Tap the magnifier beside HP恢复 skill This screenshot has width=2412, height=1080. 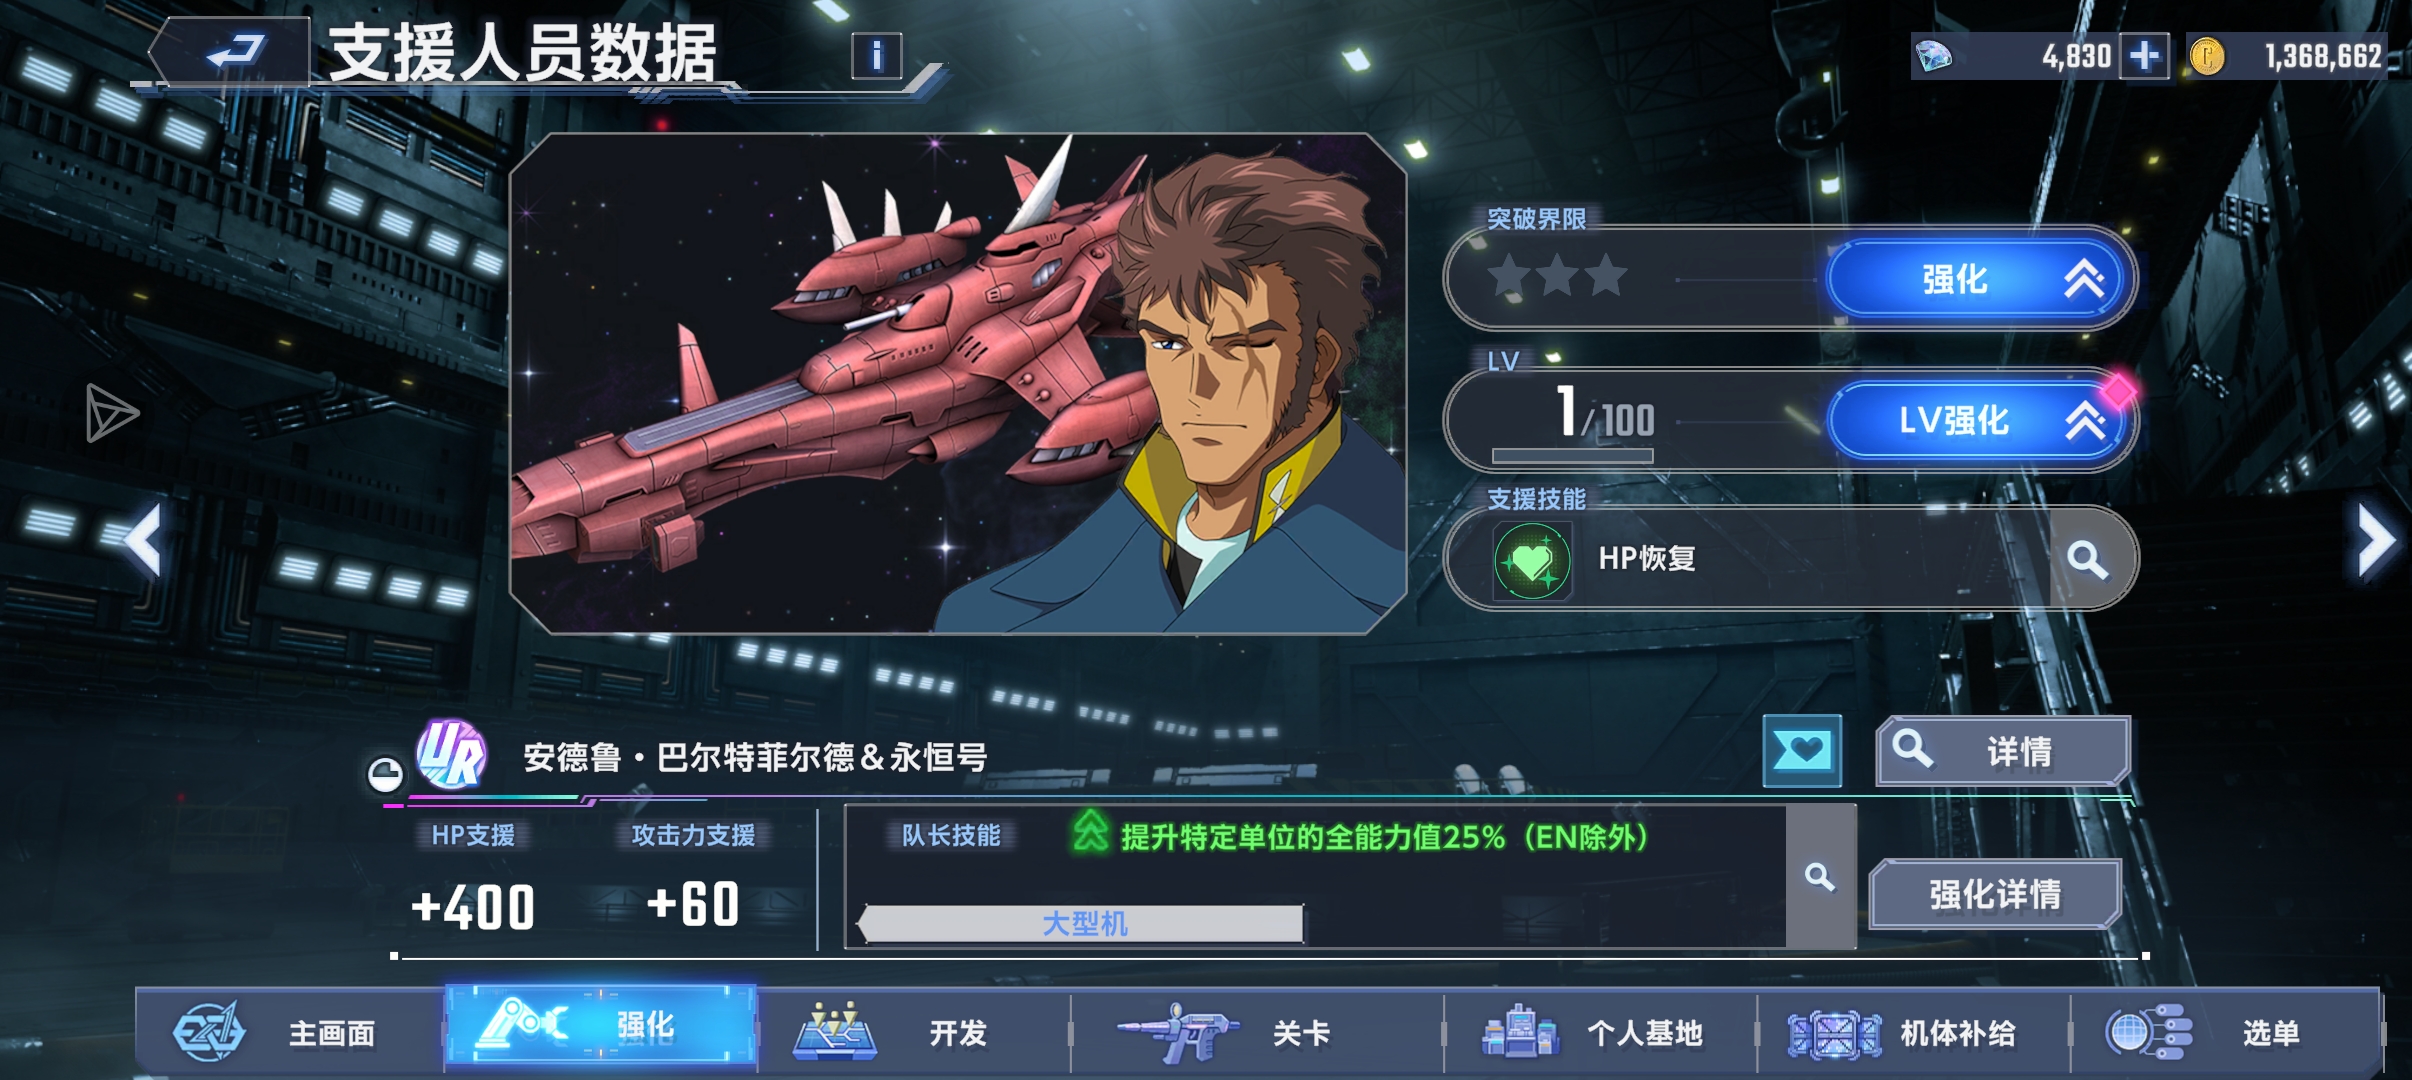2088,559
